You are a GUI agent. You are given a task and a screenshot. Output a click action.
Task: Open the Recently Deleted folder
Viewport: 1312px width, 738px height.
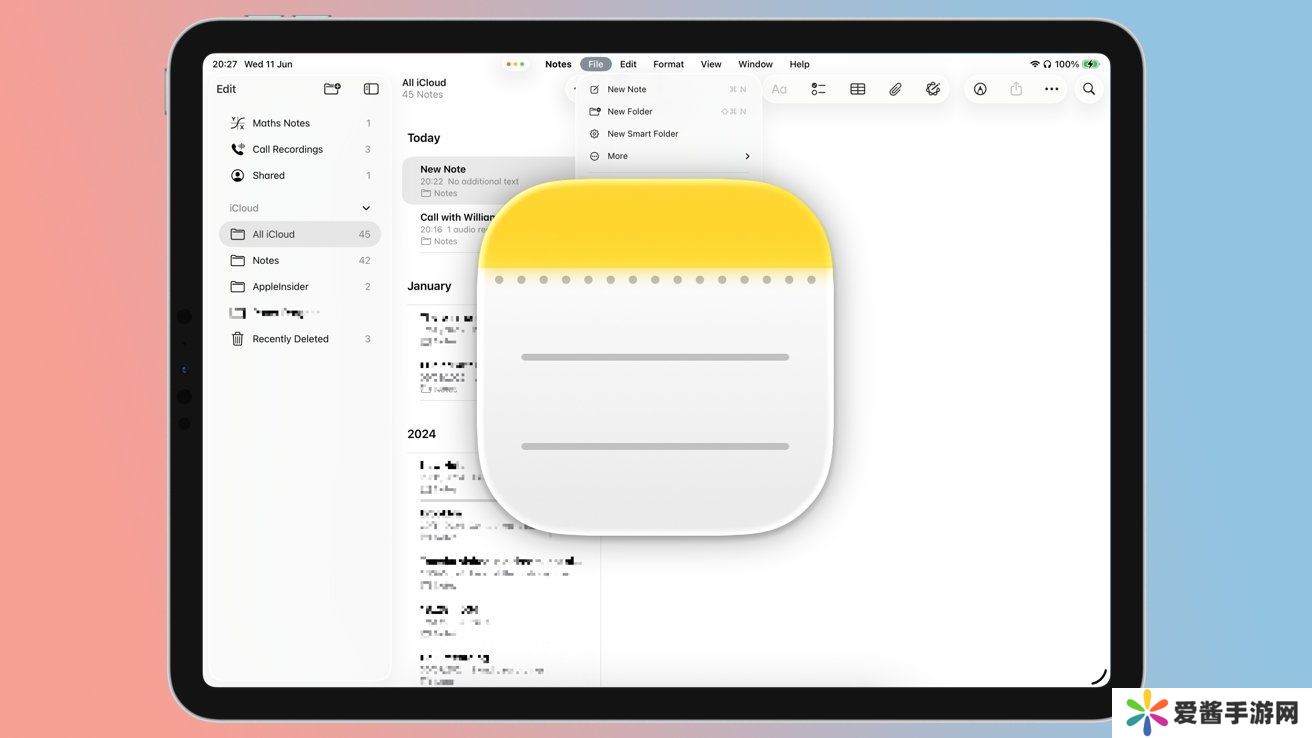(290, 339)
